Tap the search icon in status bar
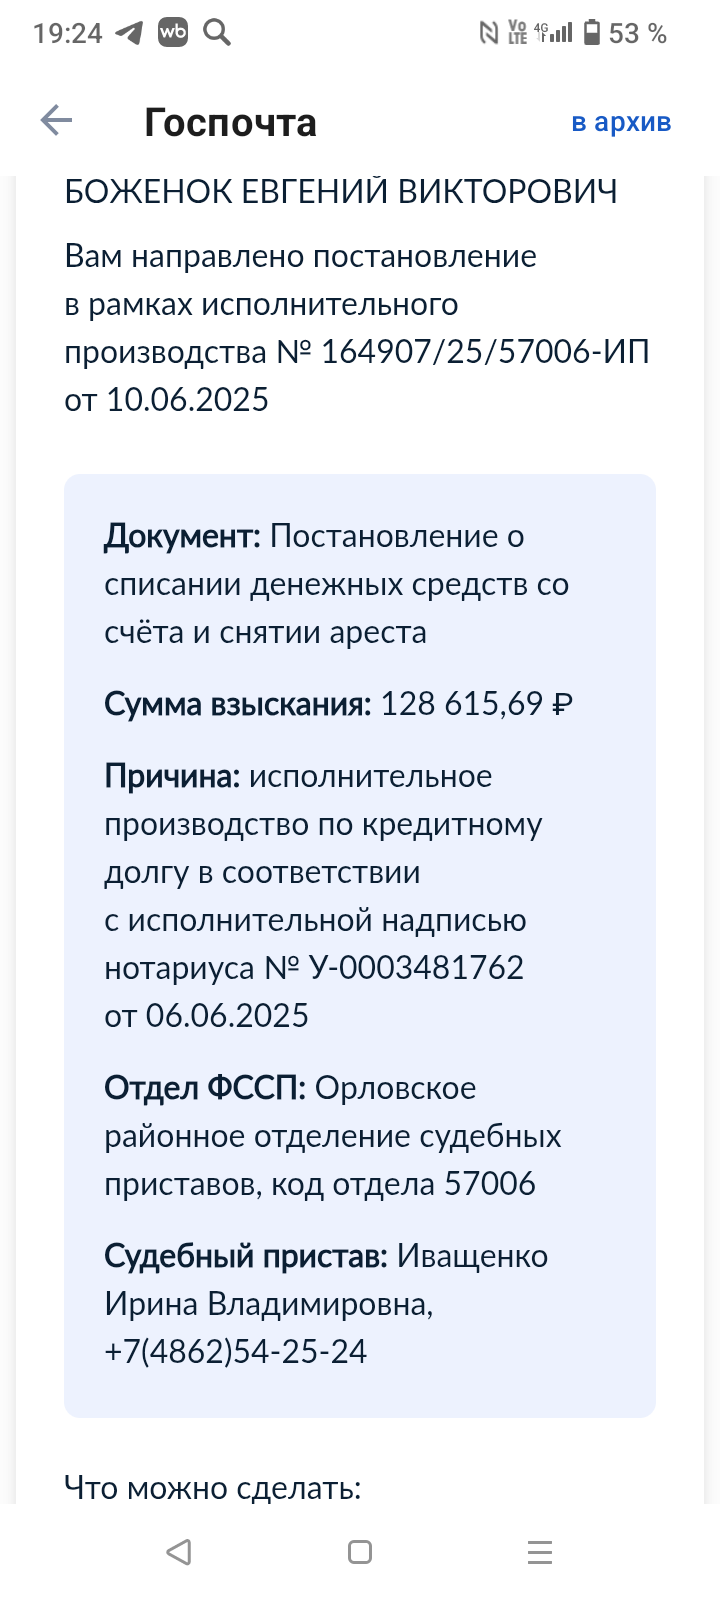The width and height of the screenshot is (720, 1600). (x=217, y=33)
